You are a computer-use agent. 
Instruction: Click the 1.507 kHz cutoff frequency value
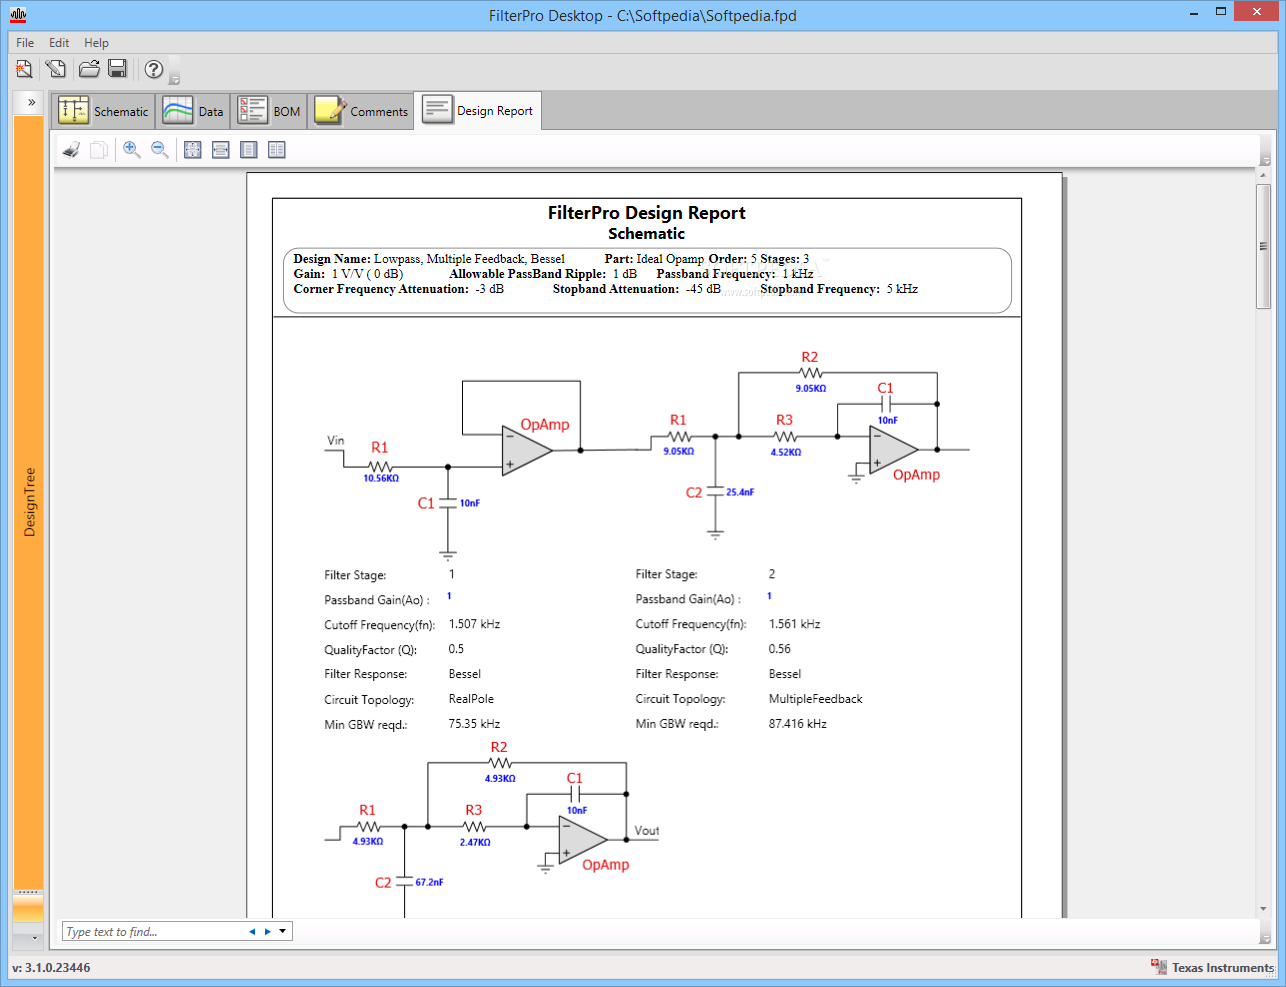click(x=474, y=624)
